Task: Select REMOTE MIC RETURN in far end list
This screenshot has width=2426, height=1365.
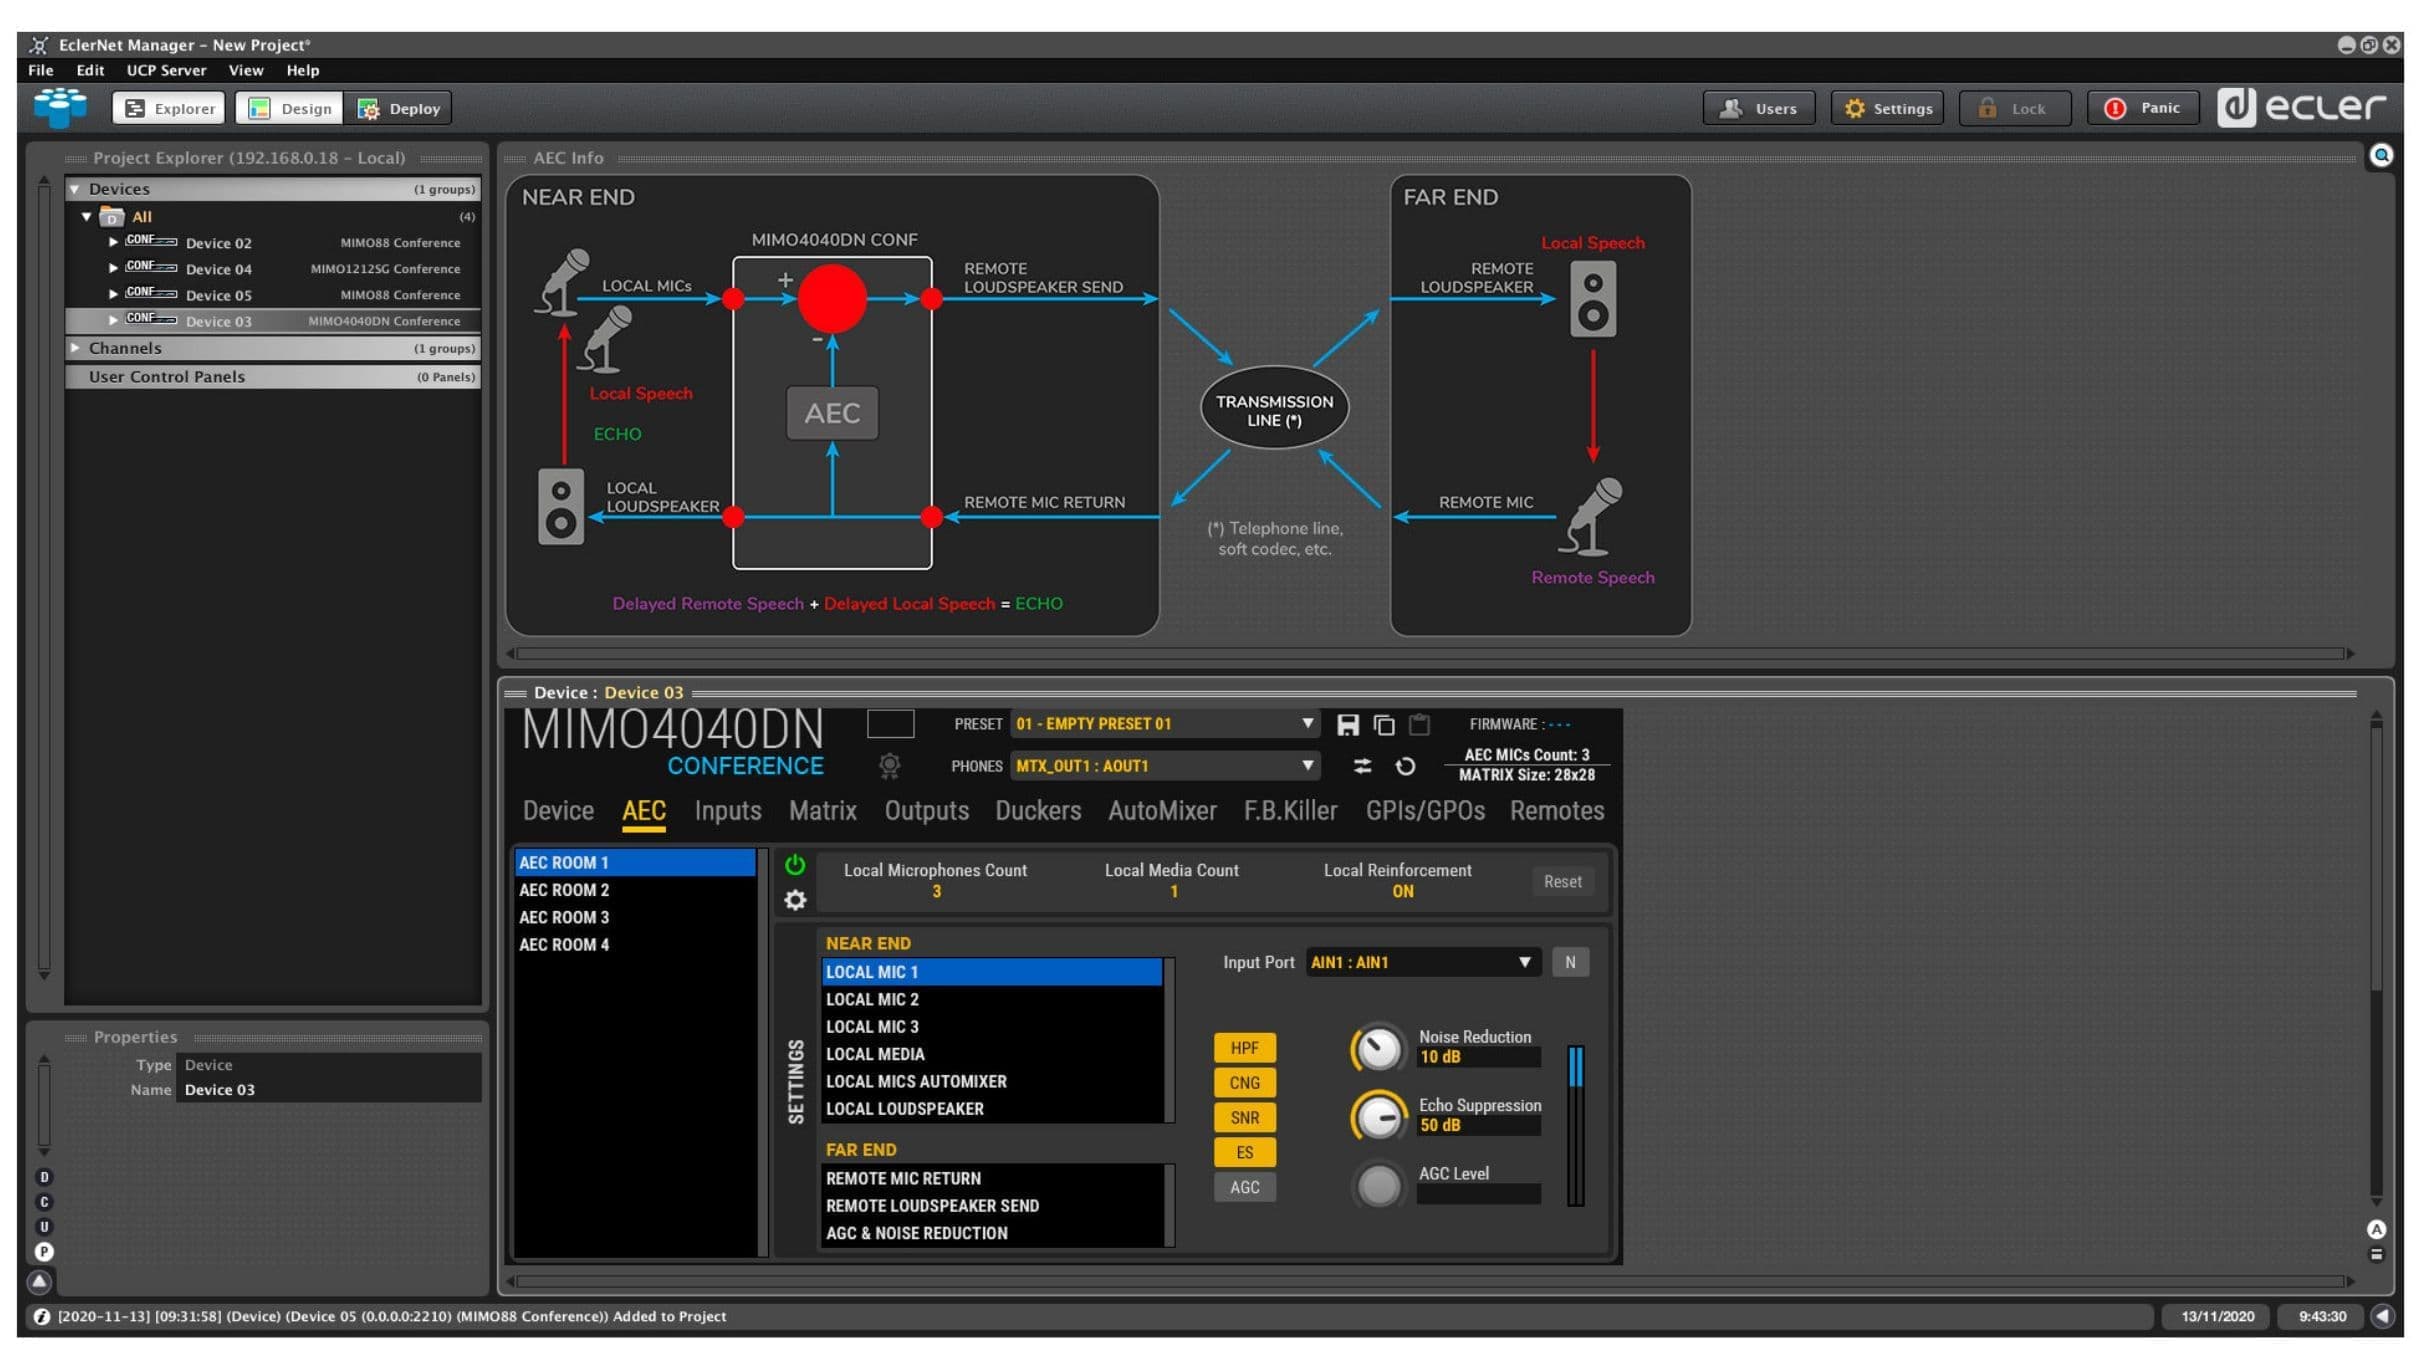Action: tap(992, 1179)
